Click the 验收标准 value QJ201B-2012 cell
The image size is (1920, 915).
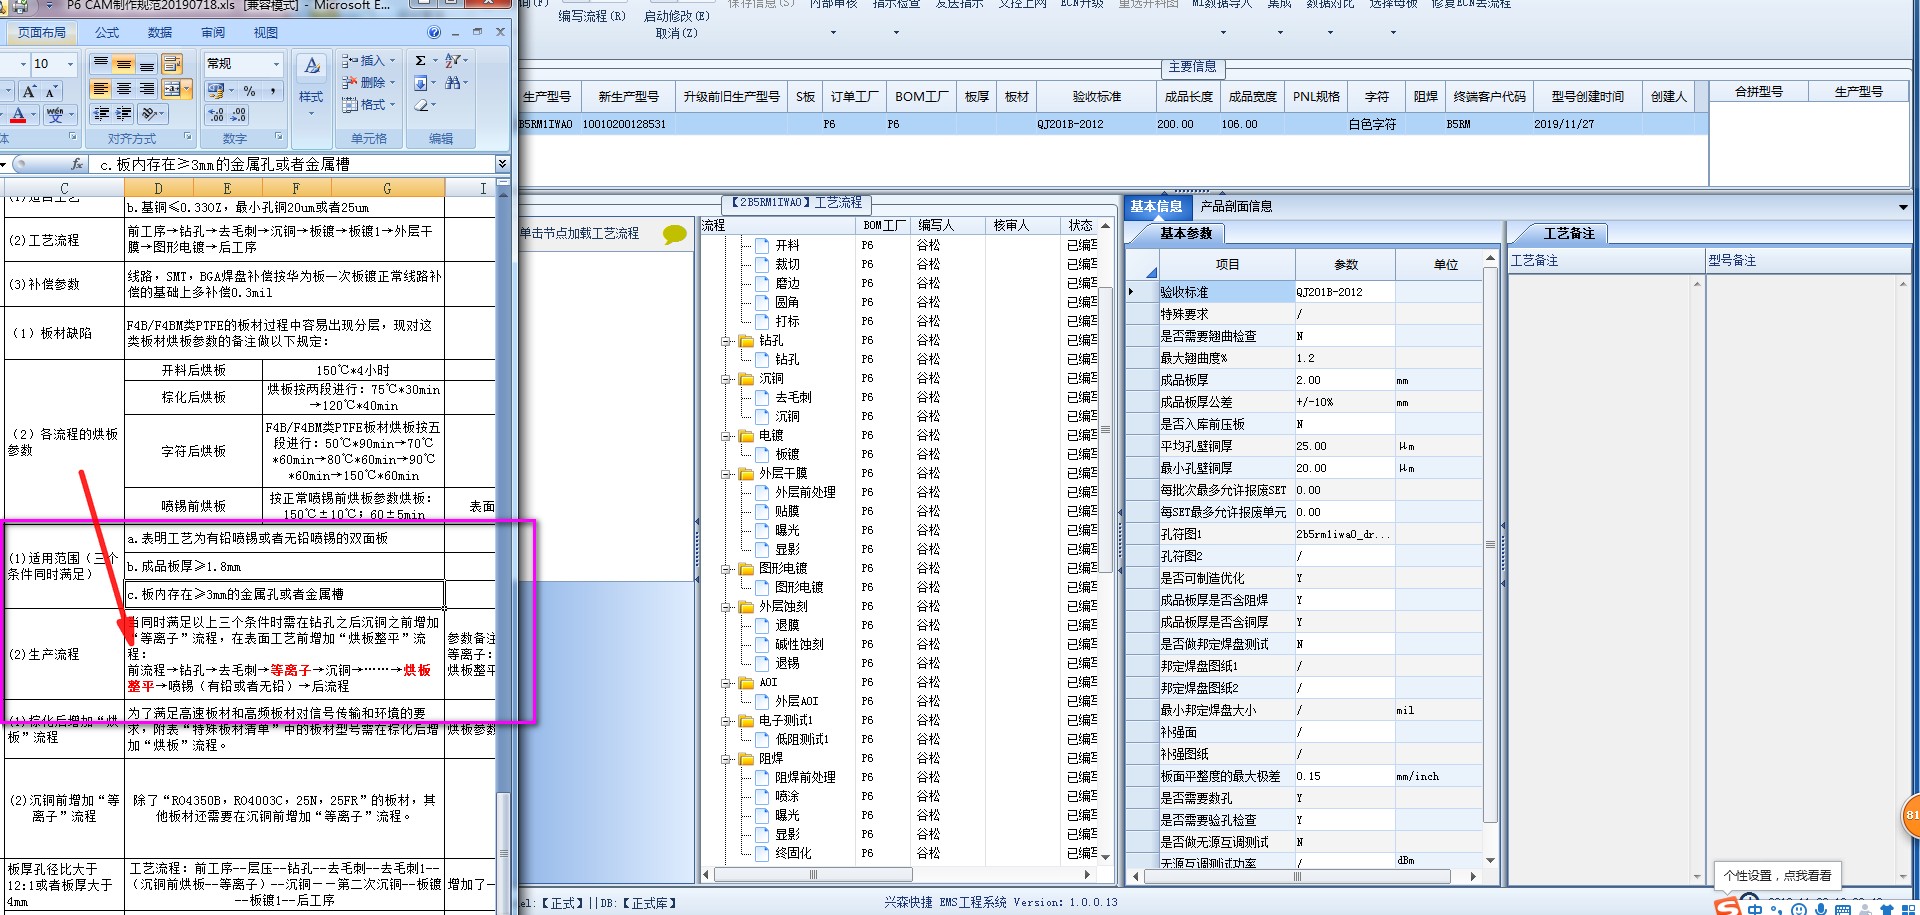[x=1344, y=292]
